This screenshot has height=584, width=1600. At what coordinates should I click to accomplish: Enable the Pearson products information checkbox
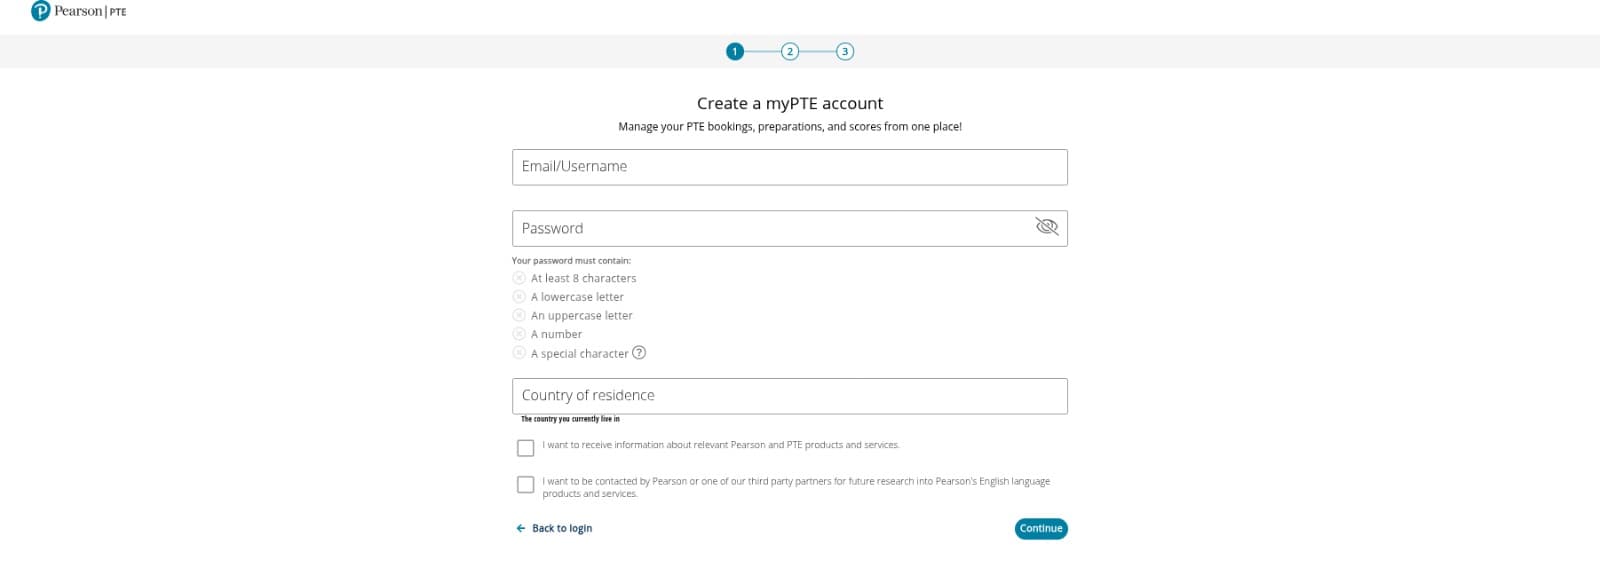526,447
